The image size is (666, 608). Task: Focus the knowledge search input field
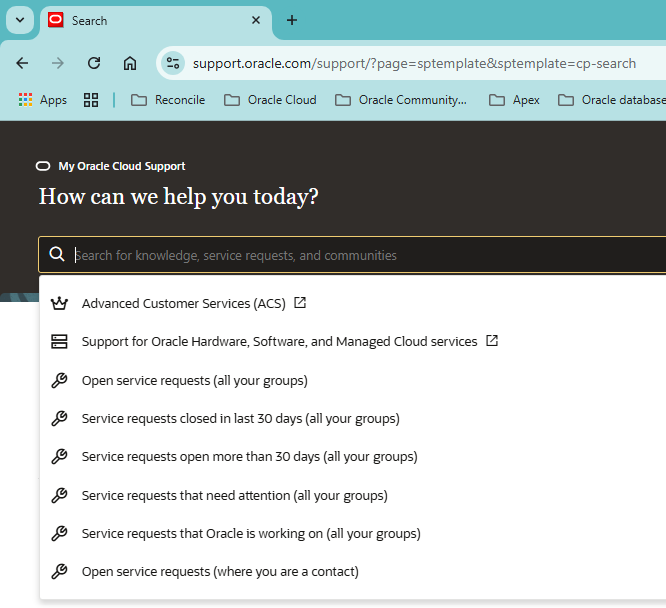click(x=360, y=255)
